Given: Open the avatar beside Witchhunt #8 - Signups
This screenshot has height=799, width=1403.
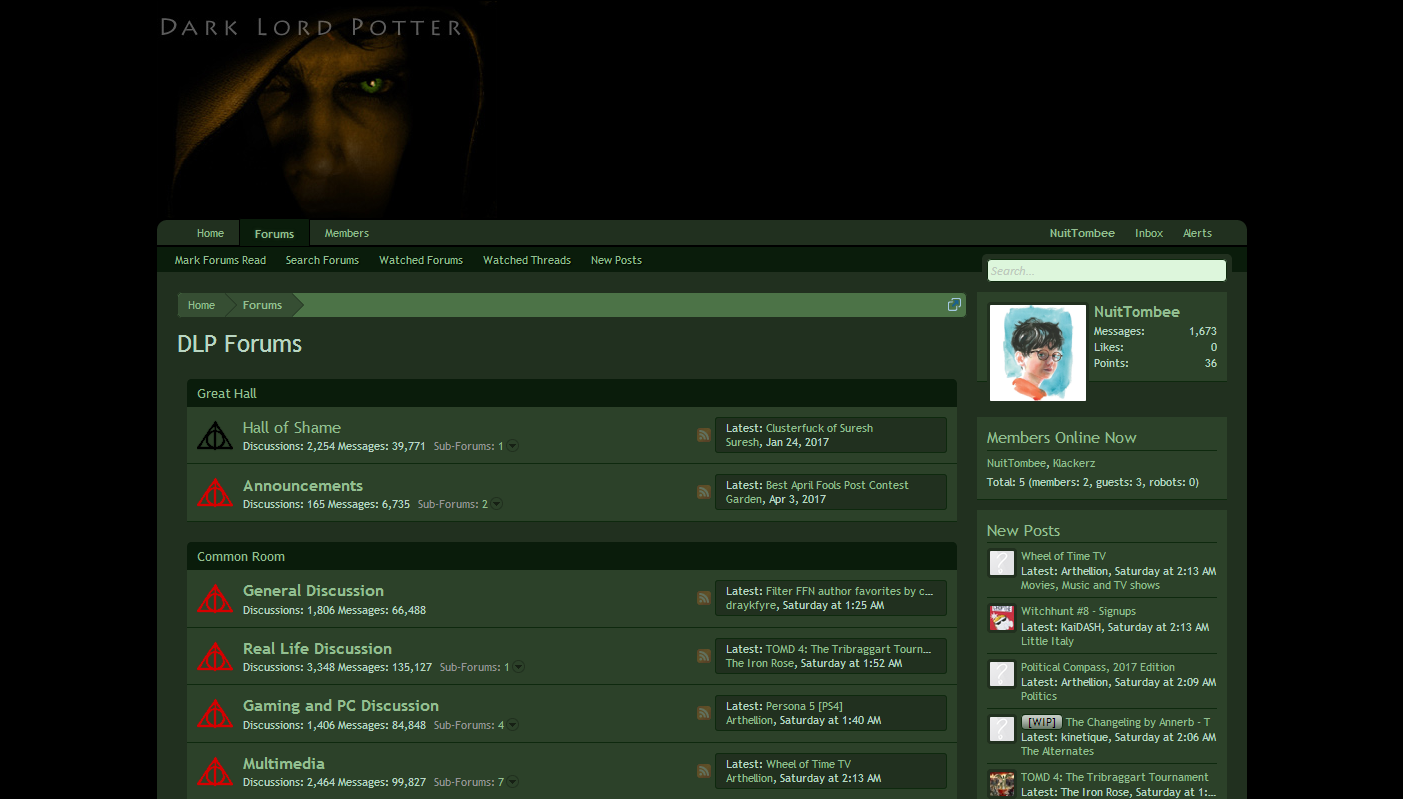Looking at the screenshot, I should [x=1002, y=618].
